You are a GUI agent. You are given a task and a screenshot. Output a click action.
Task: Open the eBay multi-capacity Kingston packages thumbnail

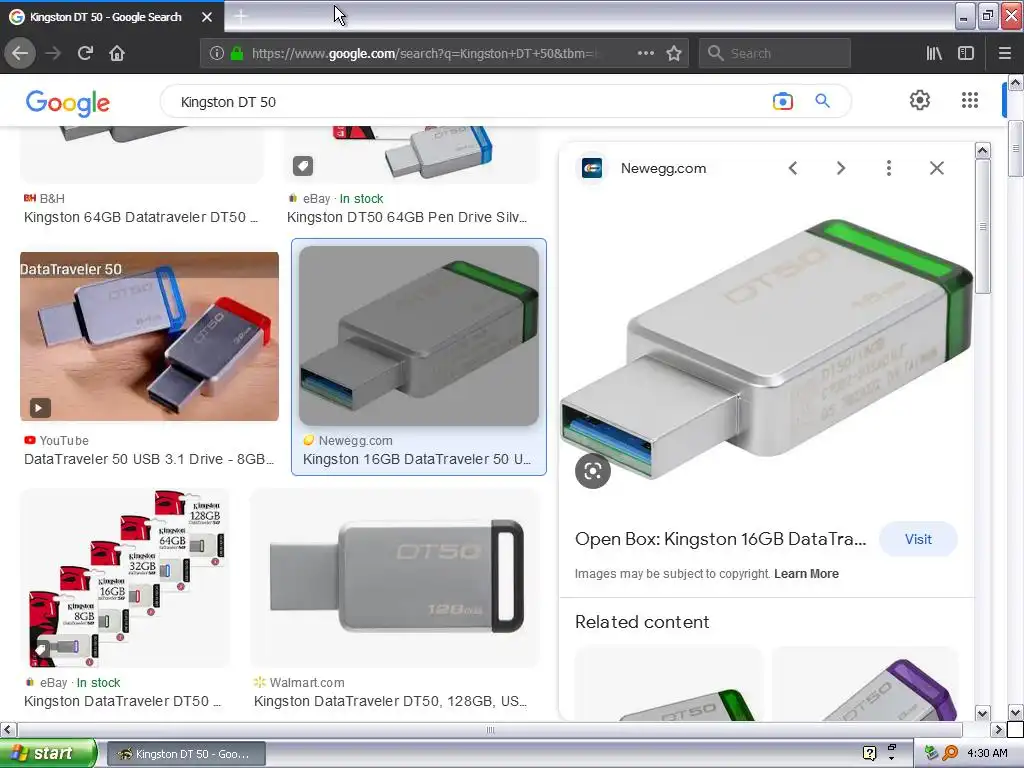[125, 579]
